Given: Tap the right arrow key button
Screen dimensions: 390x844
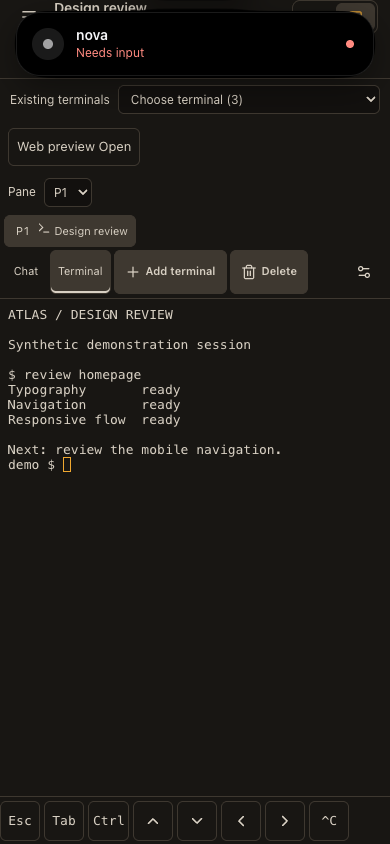Looking at the screenshot, I should (285, 821).
